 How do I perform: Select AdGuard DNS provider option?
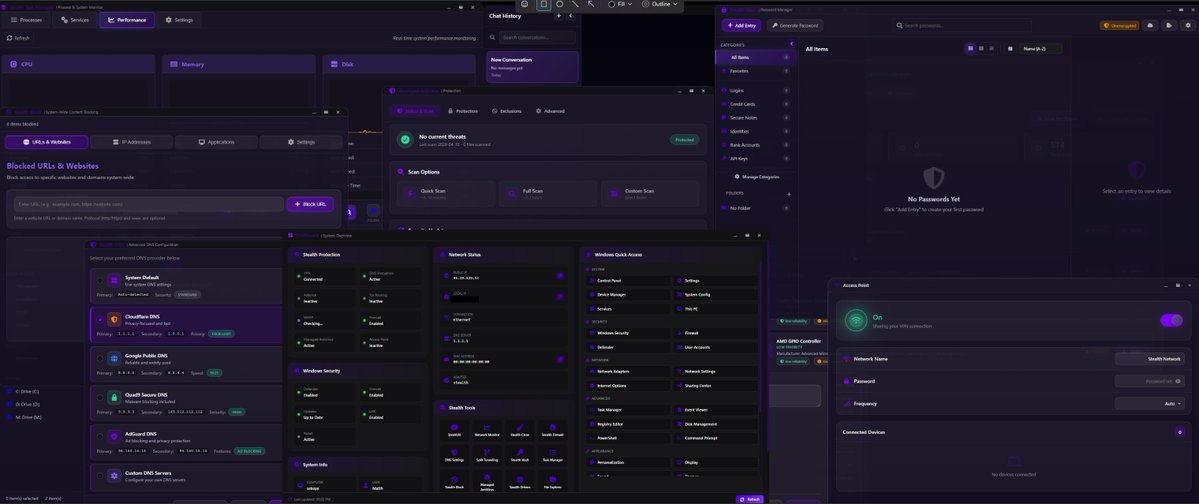click(99, 437)
